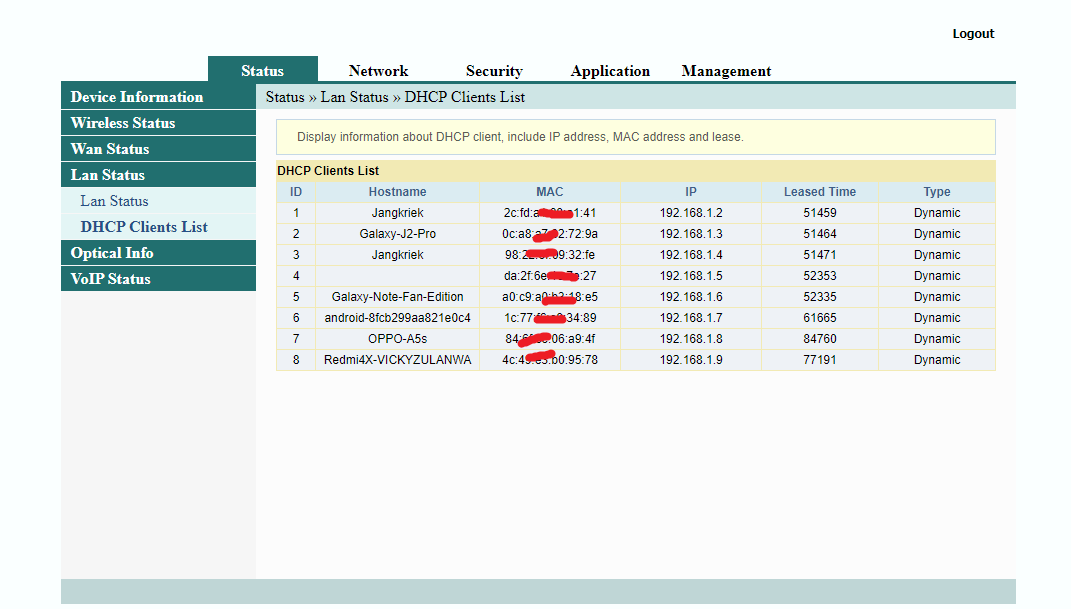1071x609 pixels.
Task: Open the Security tab
Action: tap(494, 71)
